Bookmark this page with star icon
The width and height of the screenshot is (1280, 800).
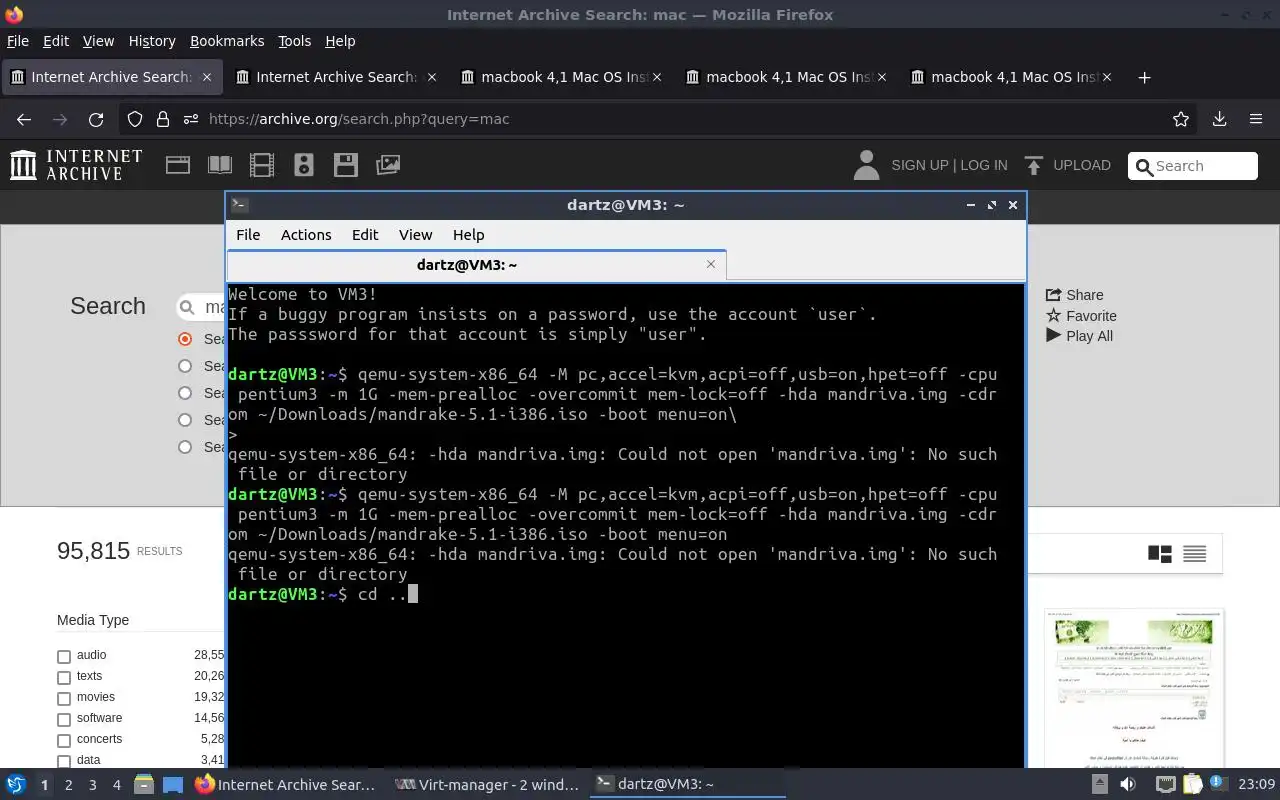1181,119
